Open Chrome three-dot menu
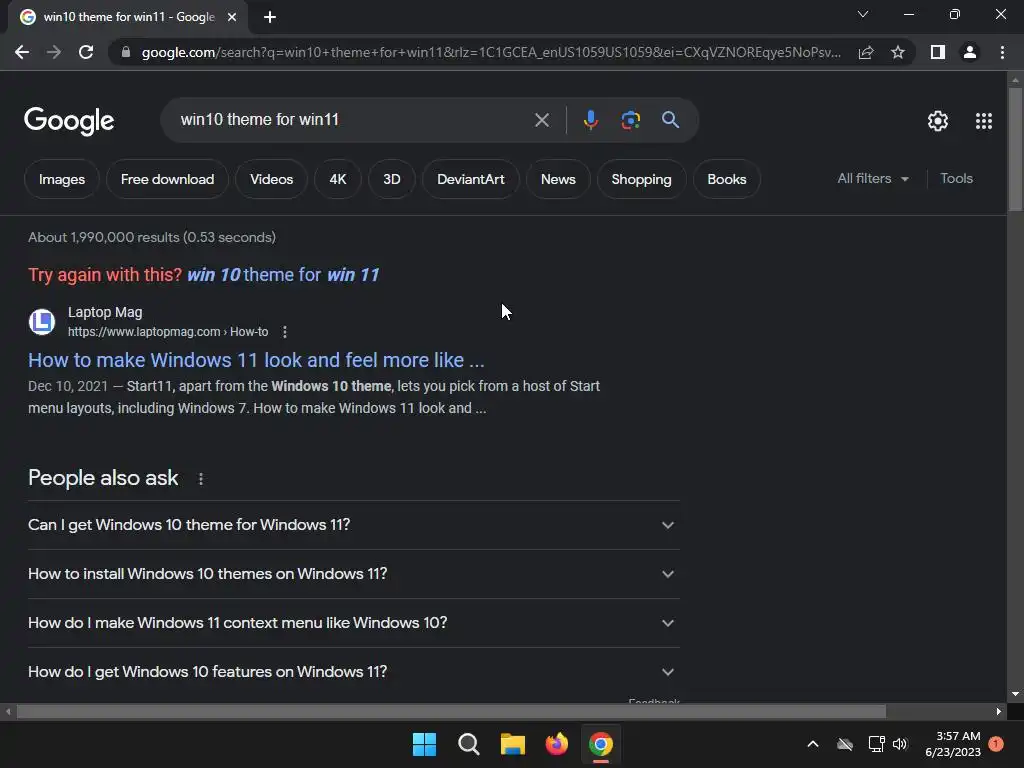This screenshot has height=768, width=1024. [x=1002, y=52]
